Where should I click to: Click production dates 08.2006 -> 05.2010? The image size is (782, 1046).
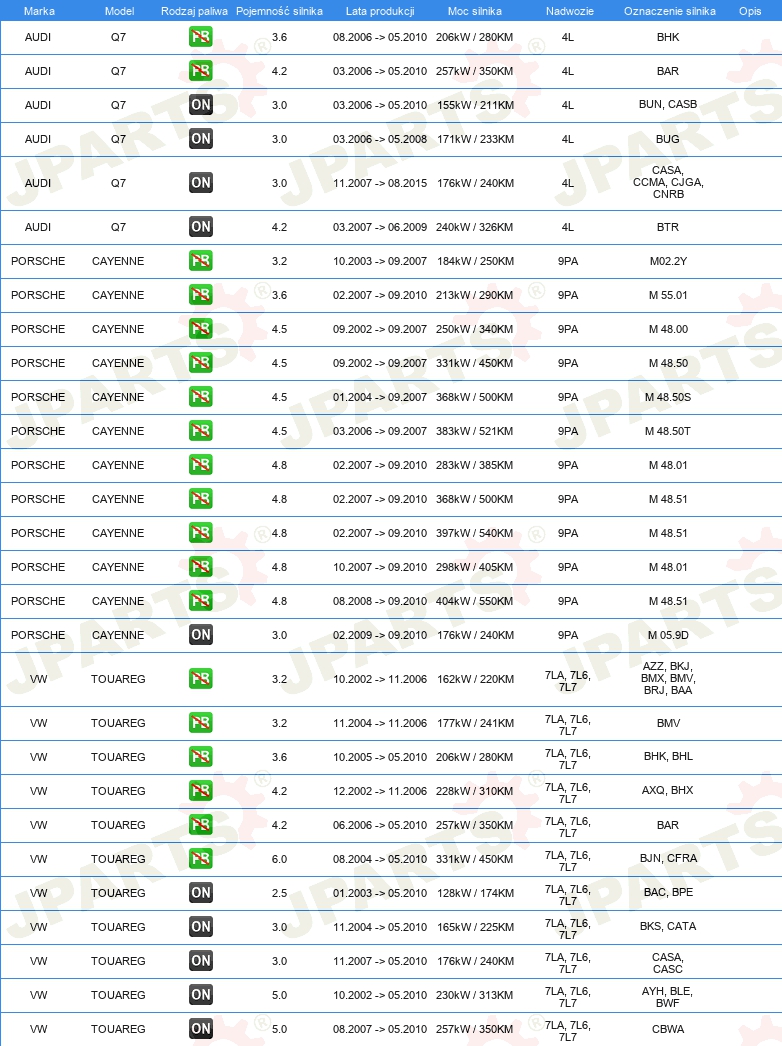click(380, 38)
